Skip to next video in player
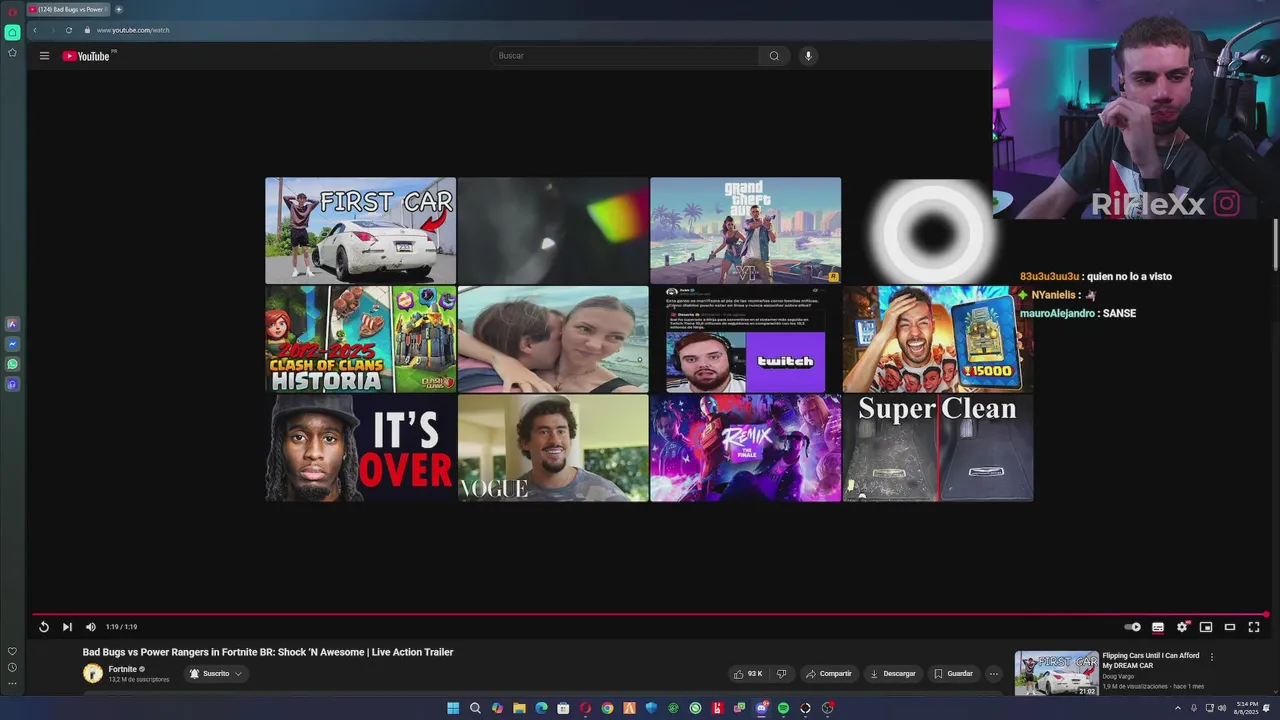1280x720 pixels. click(67, 627)
